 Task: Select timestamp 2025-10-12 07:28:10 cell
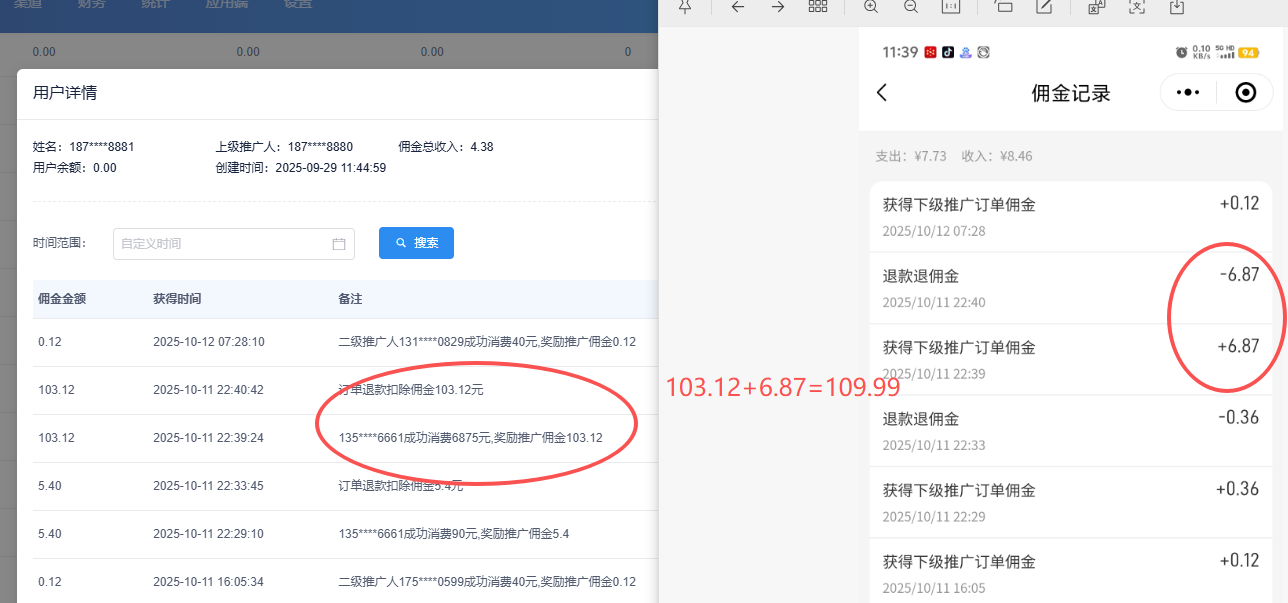click(208, 342)
